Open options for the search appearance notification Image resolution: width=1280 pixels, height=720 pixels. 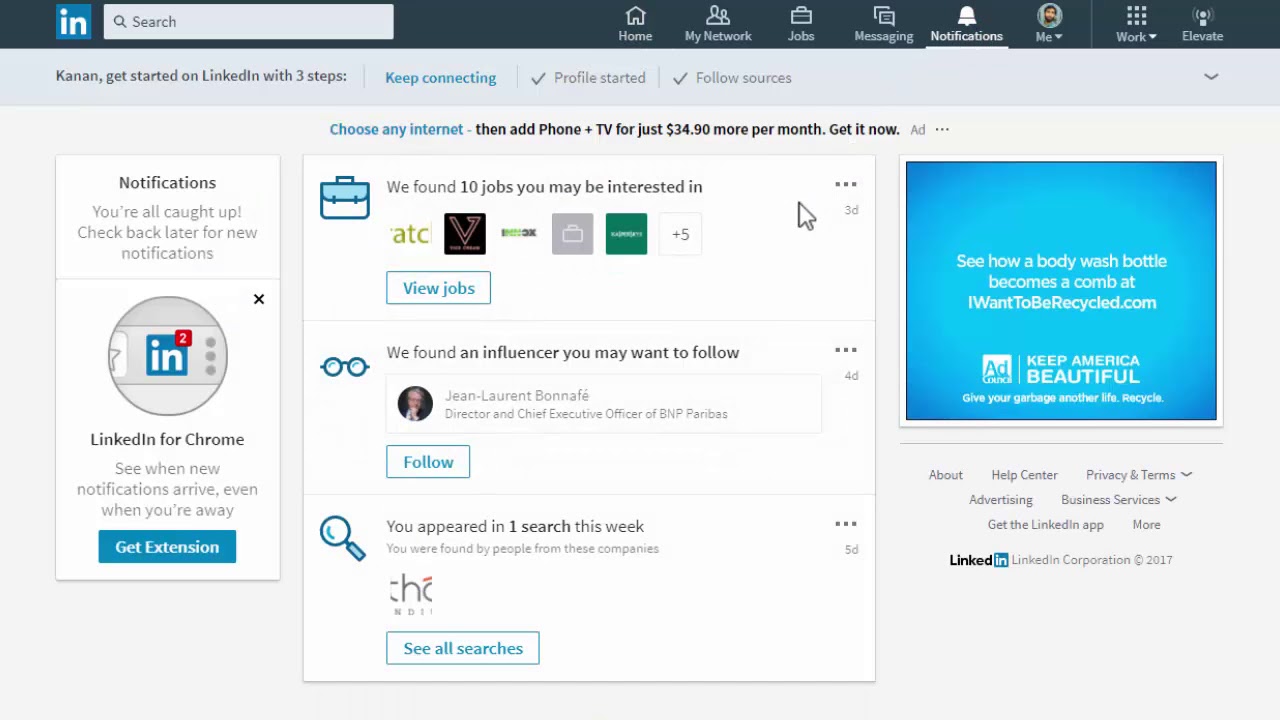tap(846, 524)
